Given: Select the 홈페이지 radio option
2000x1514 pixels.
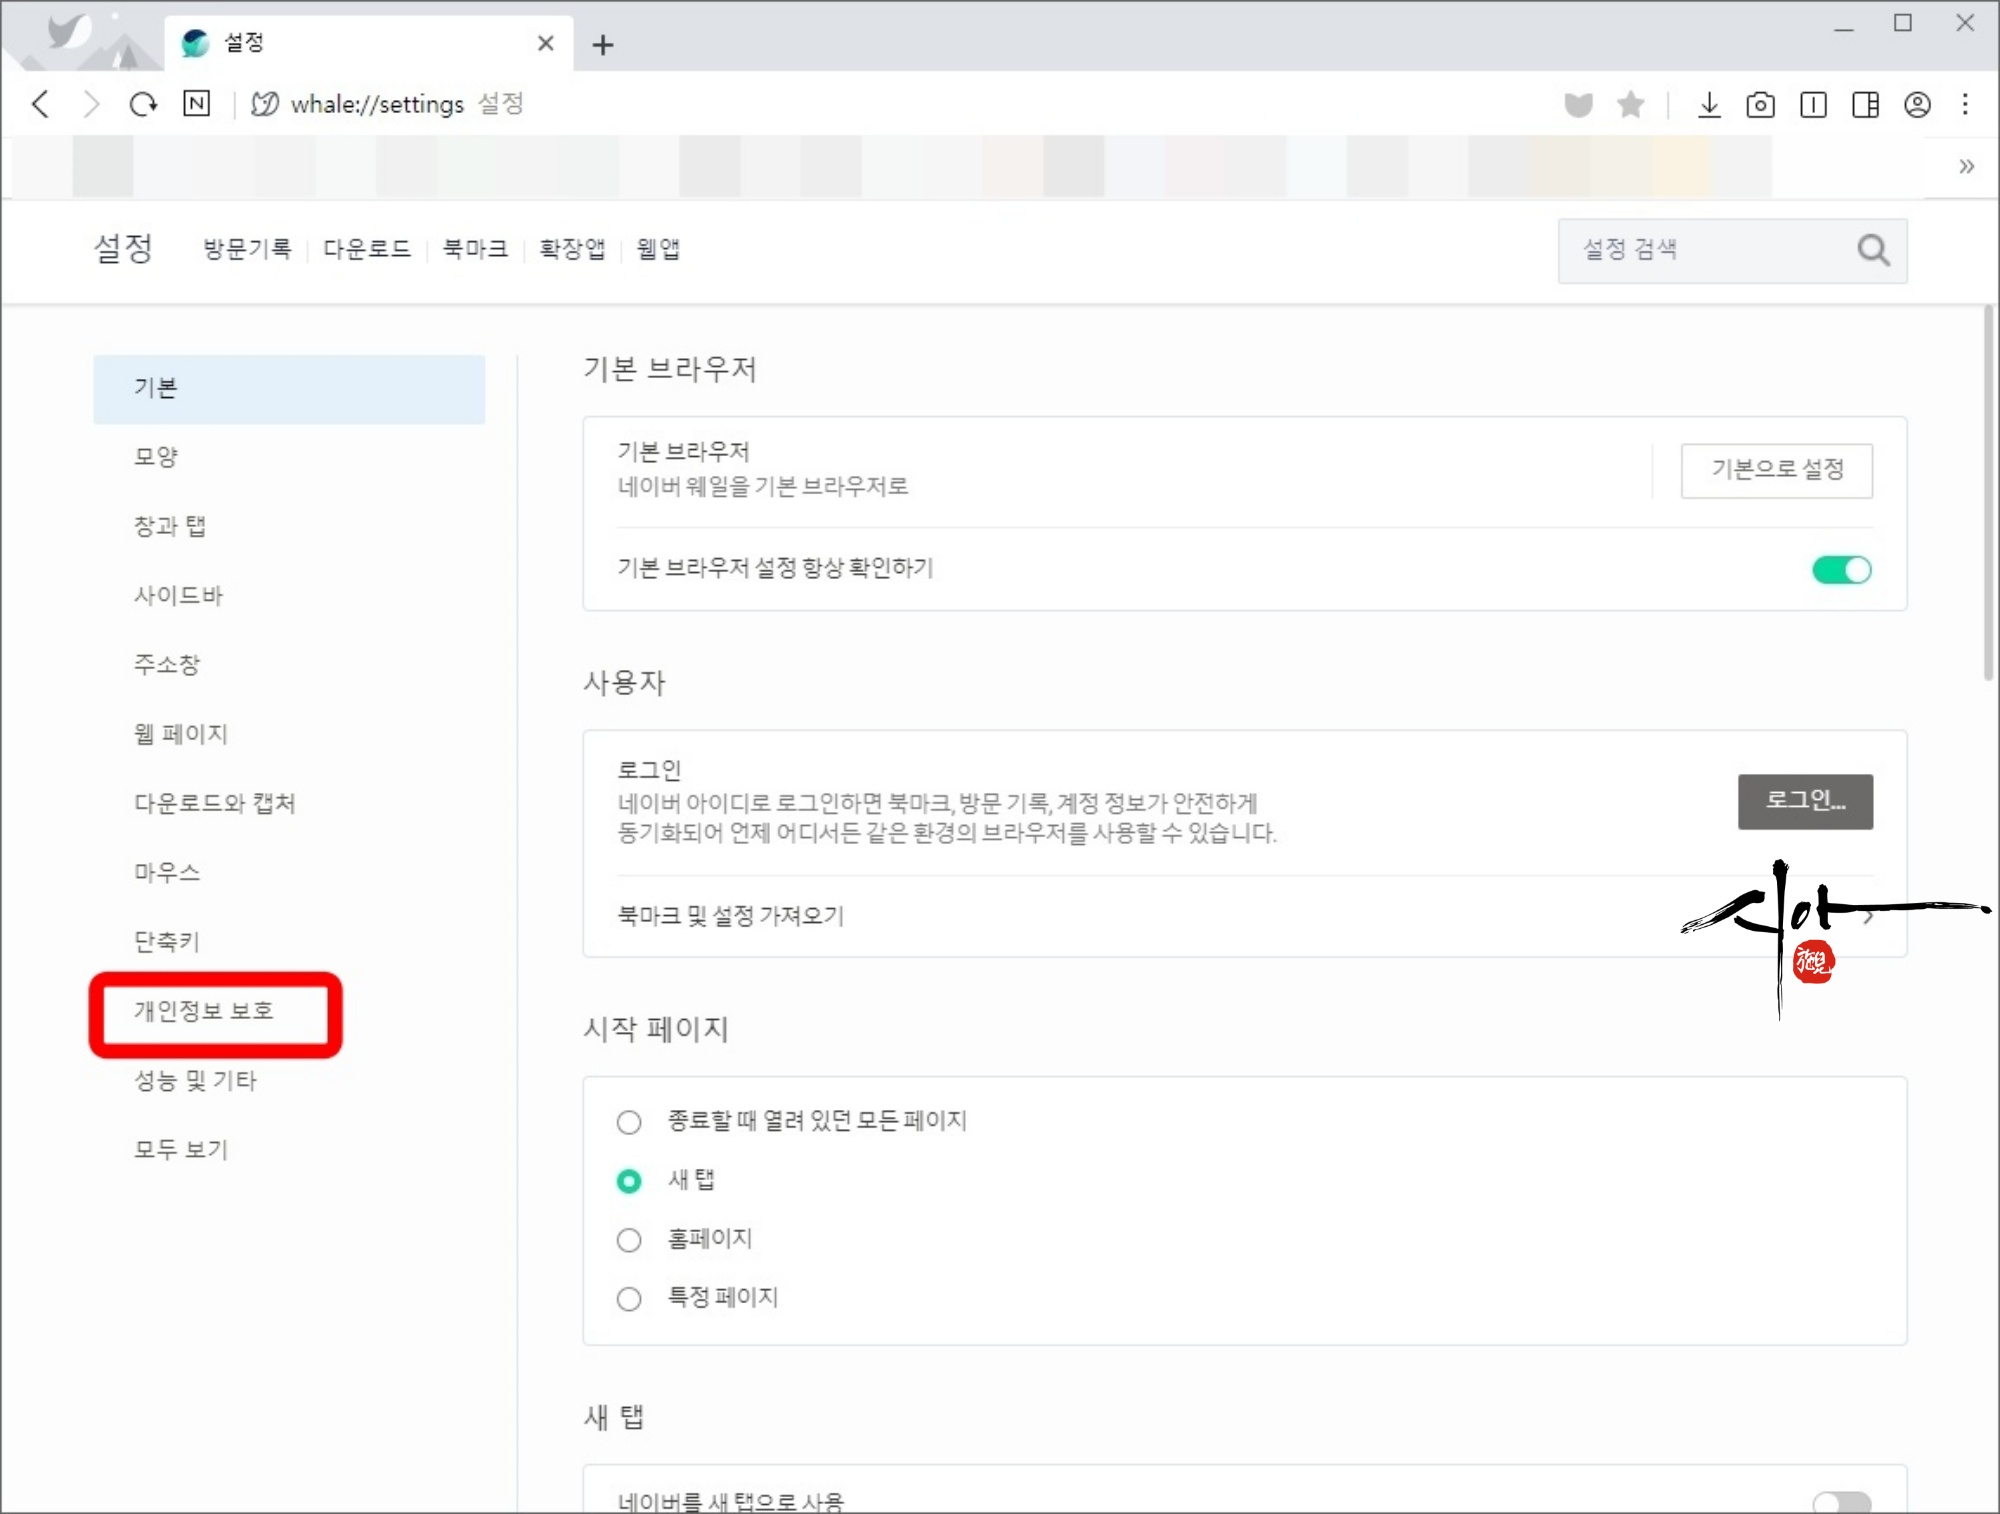Looking at the screenshot, I should pos(629,1240).
